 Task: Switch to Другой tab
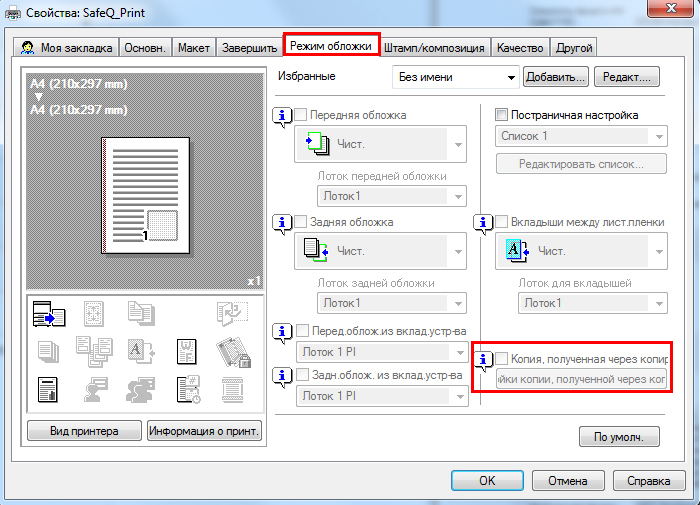pyautogui.click(x=574, y=47)
